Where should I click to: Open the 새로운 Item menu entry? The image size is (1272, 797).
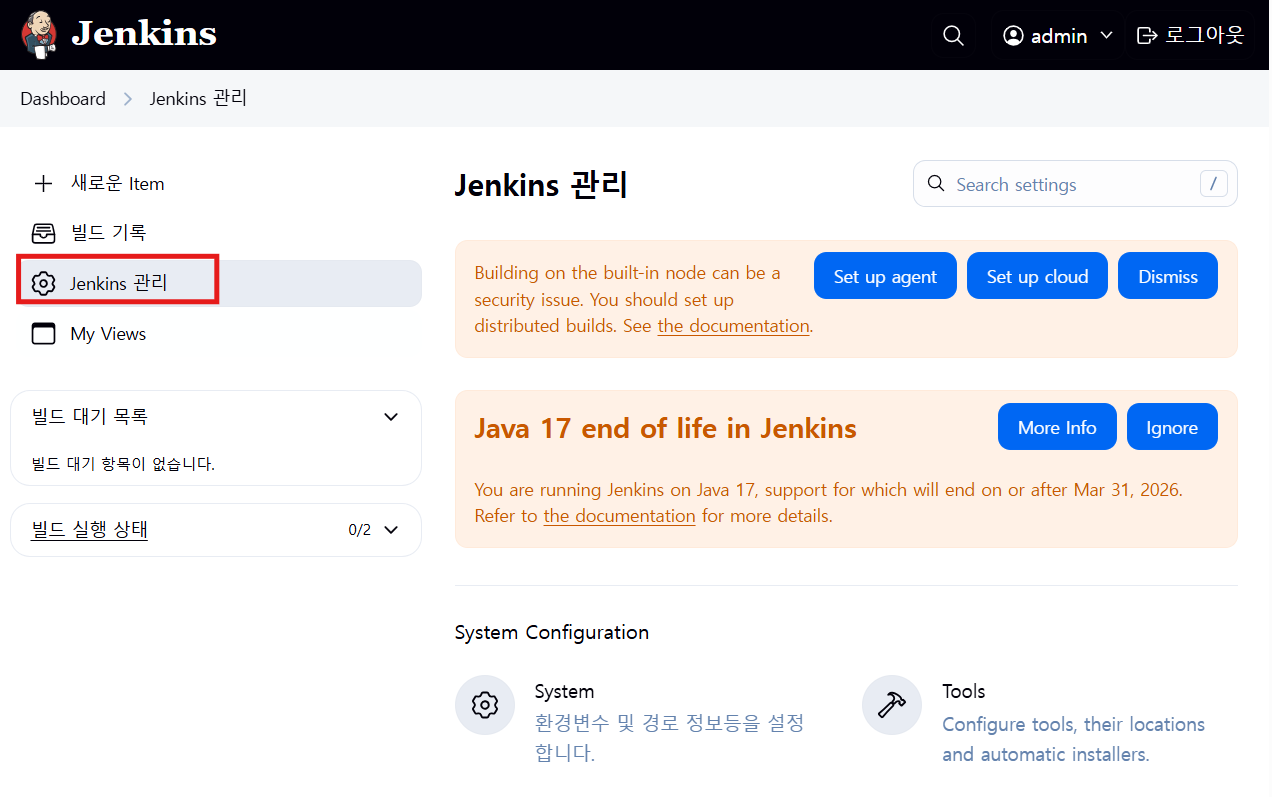coord(216,184)
